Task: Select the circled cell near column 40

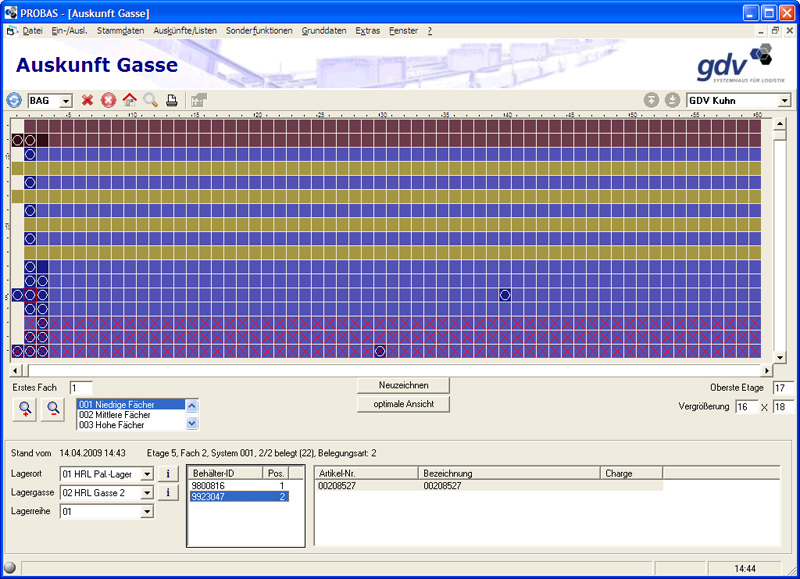Action: [x=505, y=295]
